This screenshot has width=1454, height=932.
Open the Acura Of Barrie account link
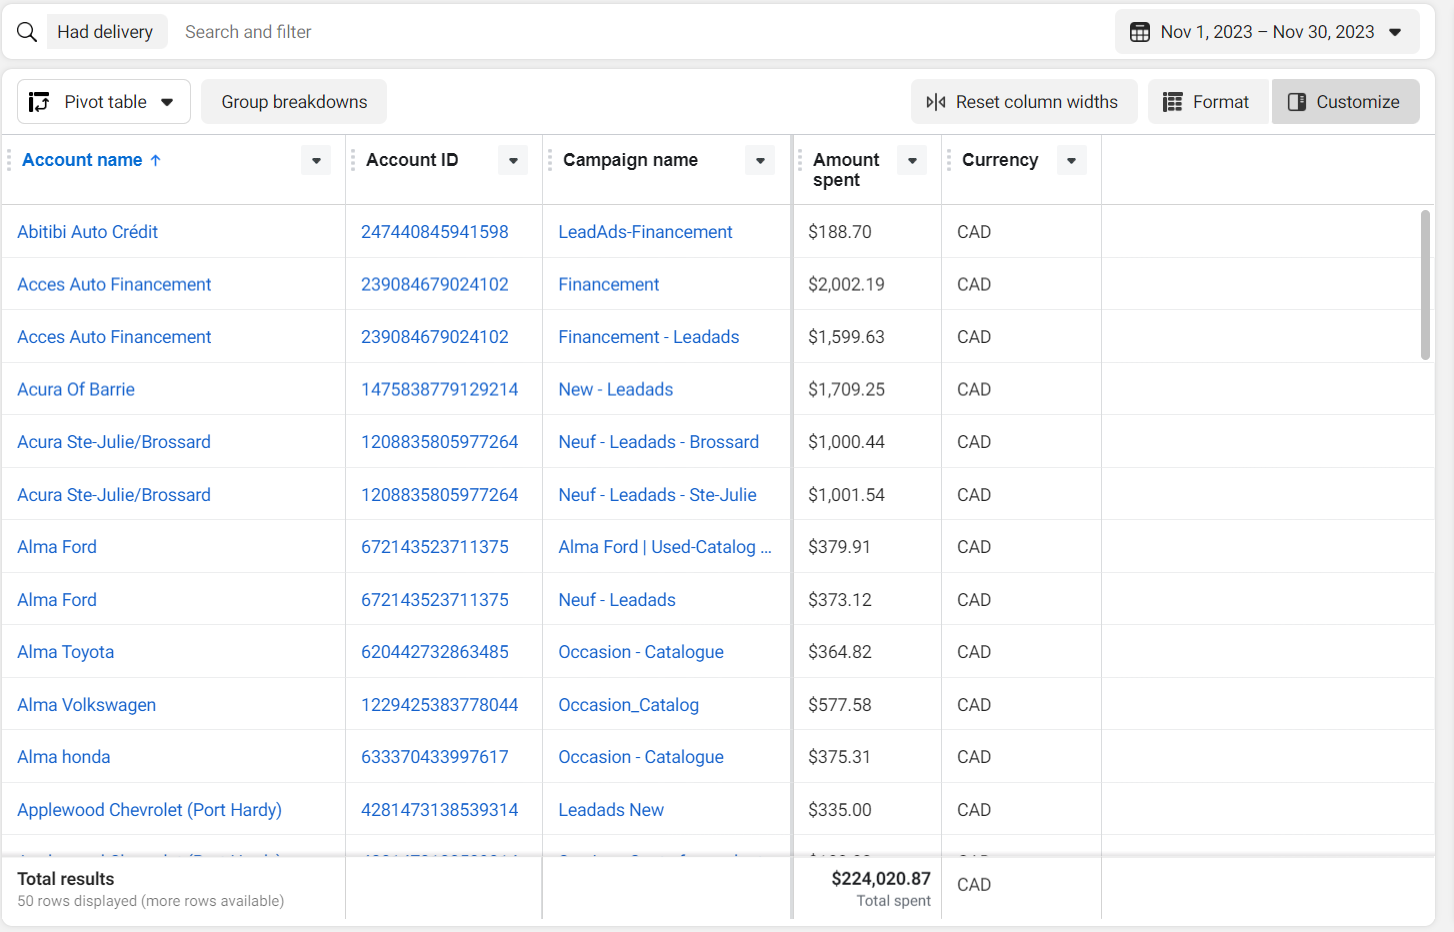tap(76, 390)
